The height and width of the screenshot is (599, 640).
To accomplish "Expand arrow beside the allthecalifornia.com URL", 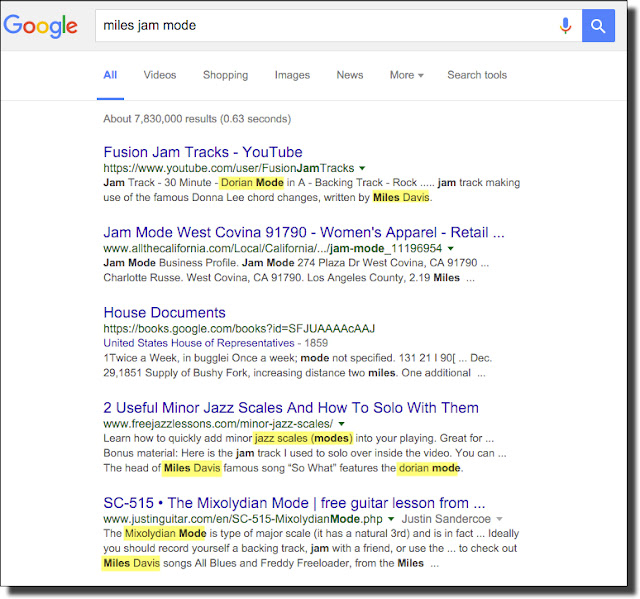I will (451, 248).
